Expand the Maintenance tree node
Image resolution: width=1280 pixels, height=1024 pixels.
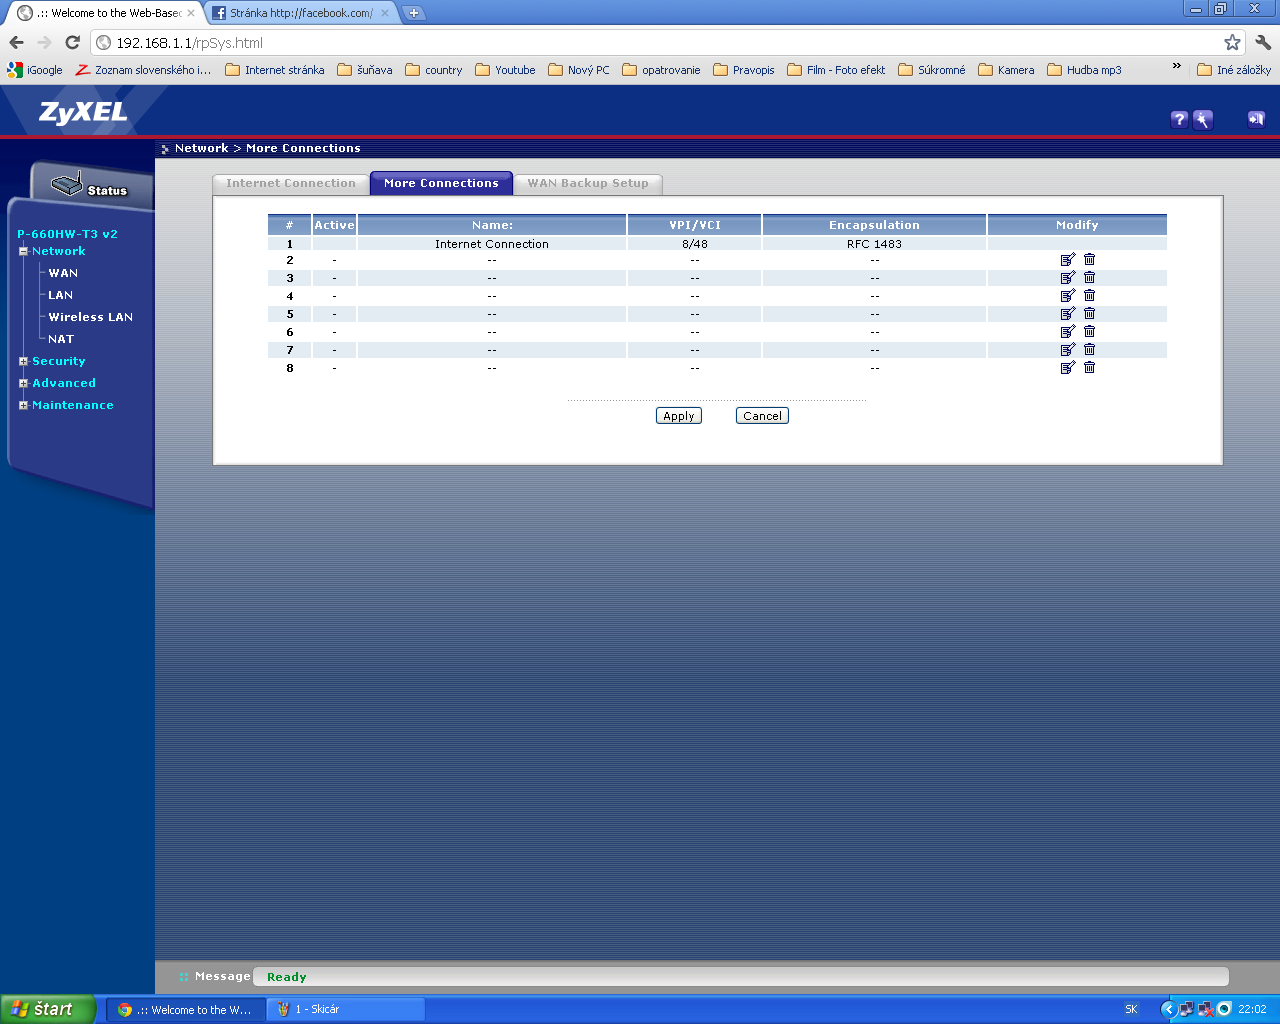[23, 405]
